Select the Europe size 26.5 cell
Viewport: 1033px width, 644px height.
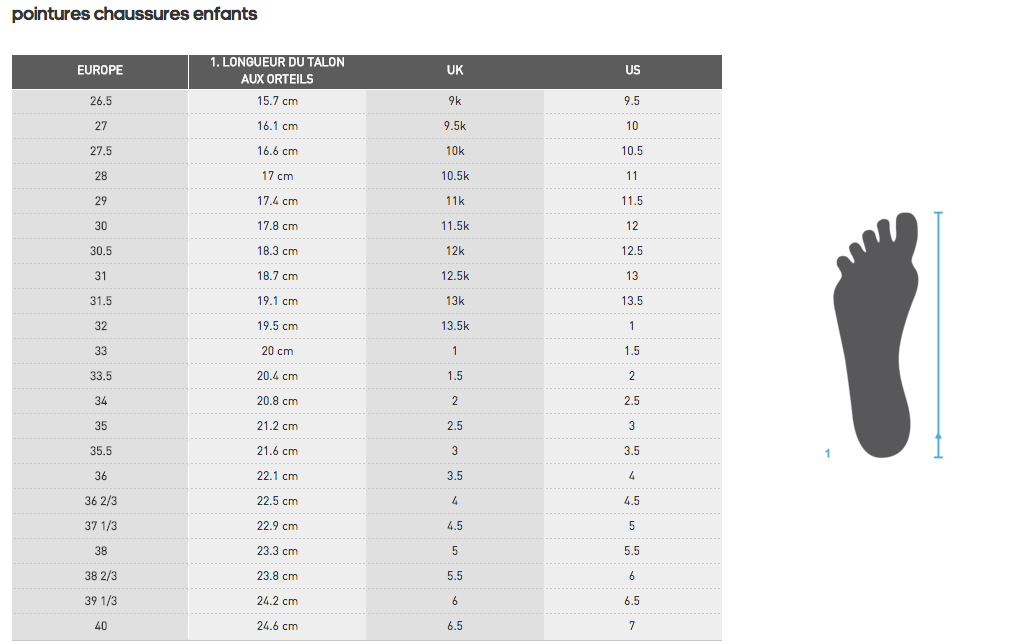click(x=100, y=101)
